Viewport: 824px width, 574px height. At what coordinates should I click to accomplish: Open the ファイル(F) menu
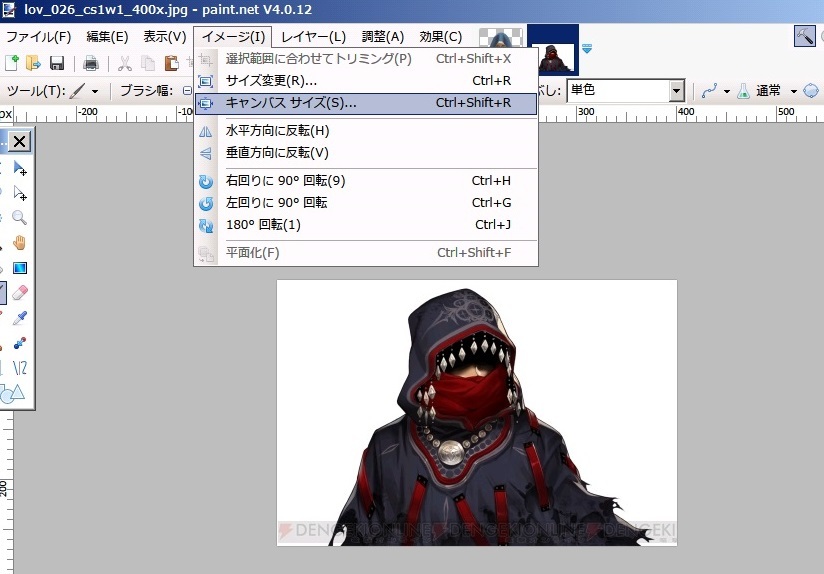(38, 37)
